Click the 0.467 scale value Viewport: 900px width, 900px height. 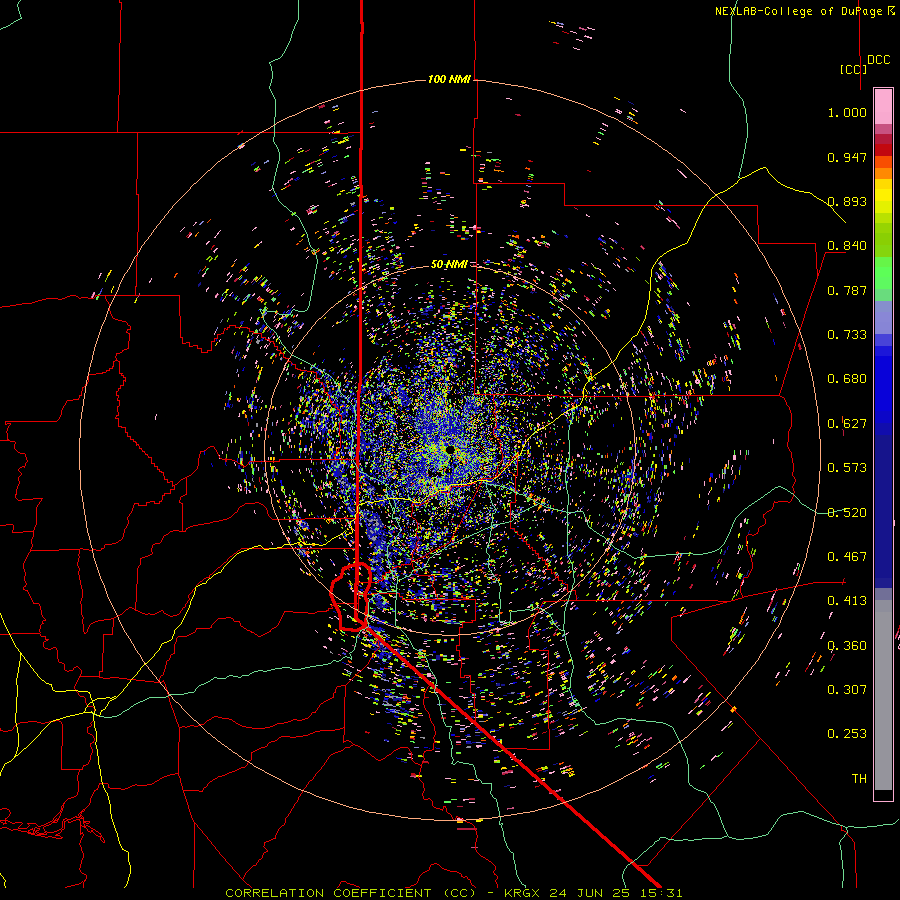[x=847, y=557]
